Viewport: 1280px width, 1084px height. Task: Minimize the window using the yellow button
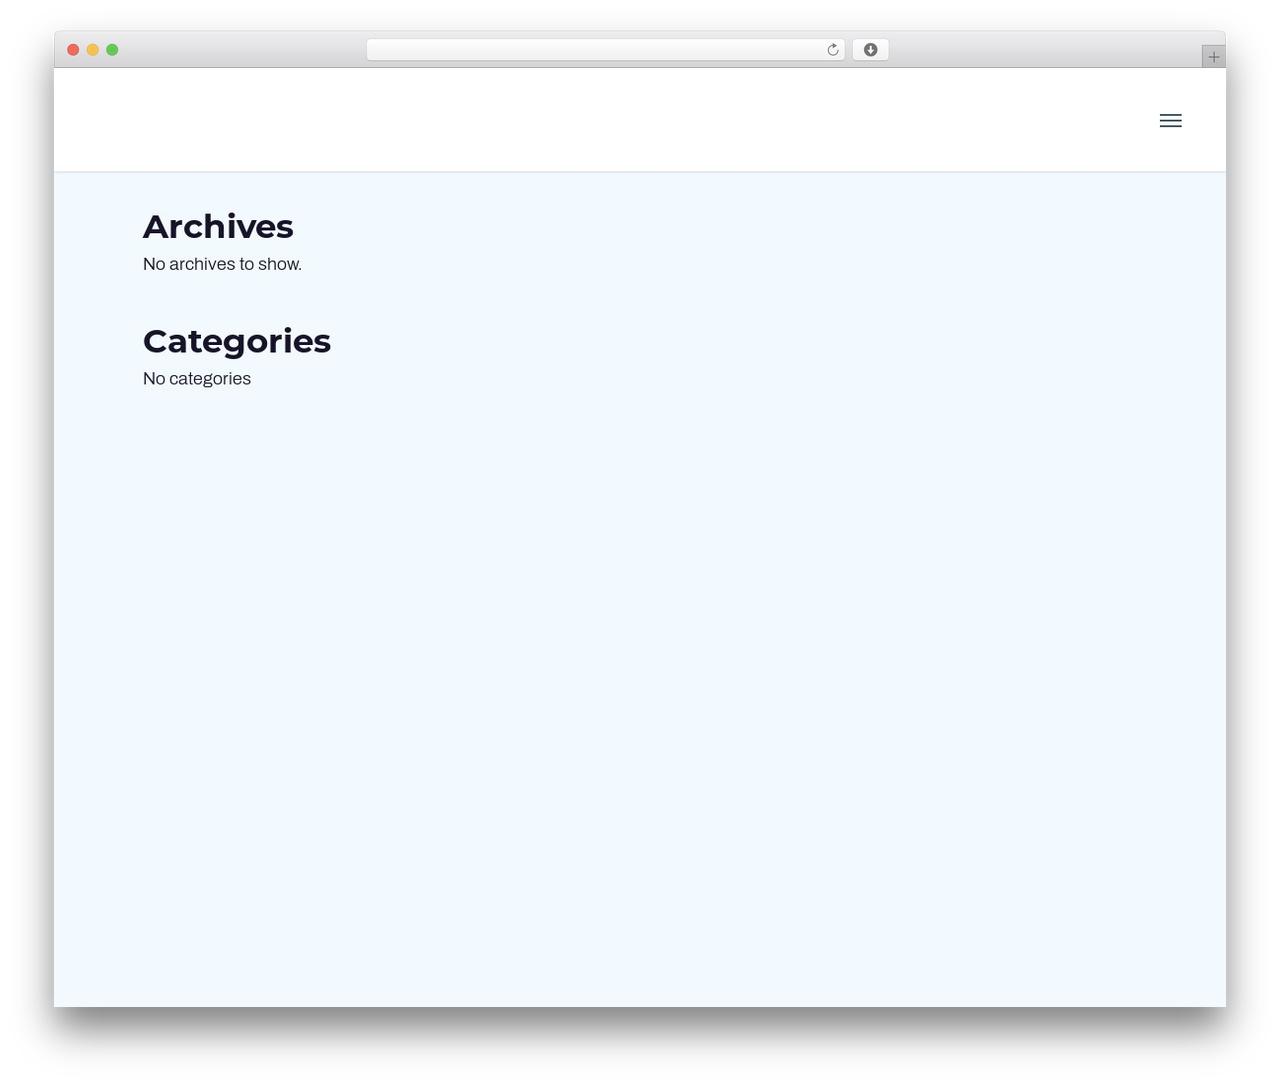[x=93, y=50]
